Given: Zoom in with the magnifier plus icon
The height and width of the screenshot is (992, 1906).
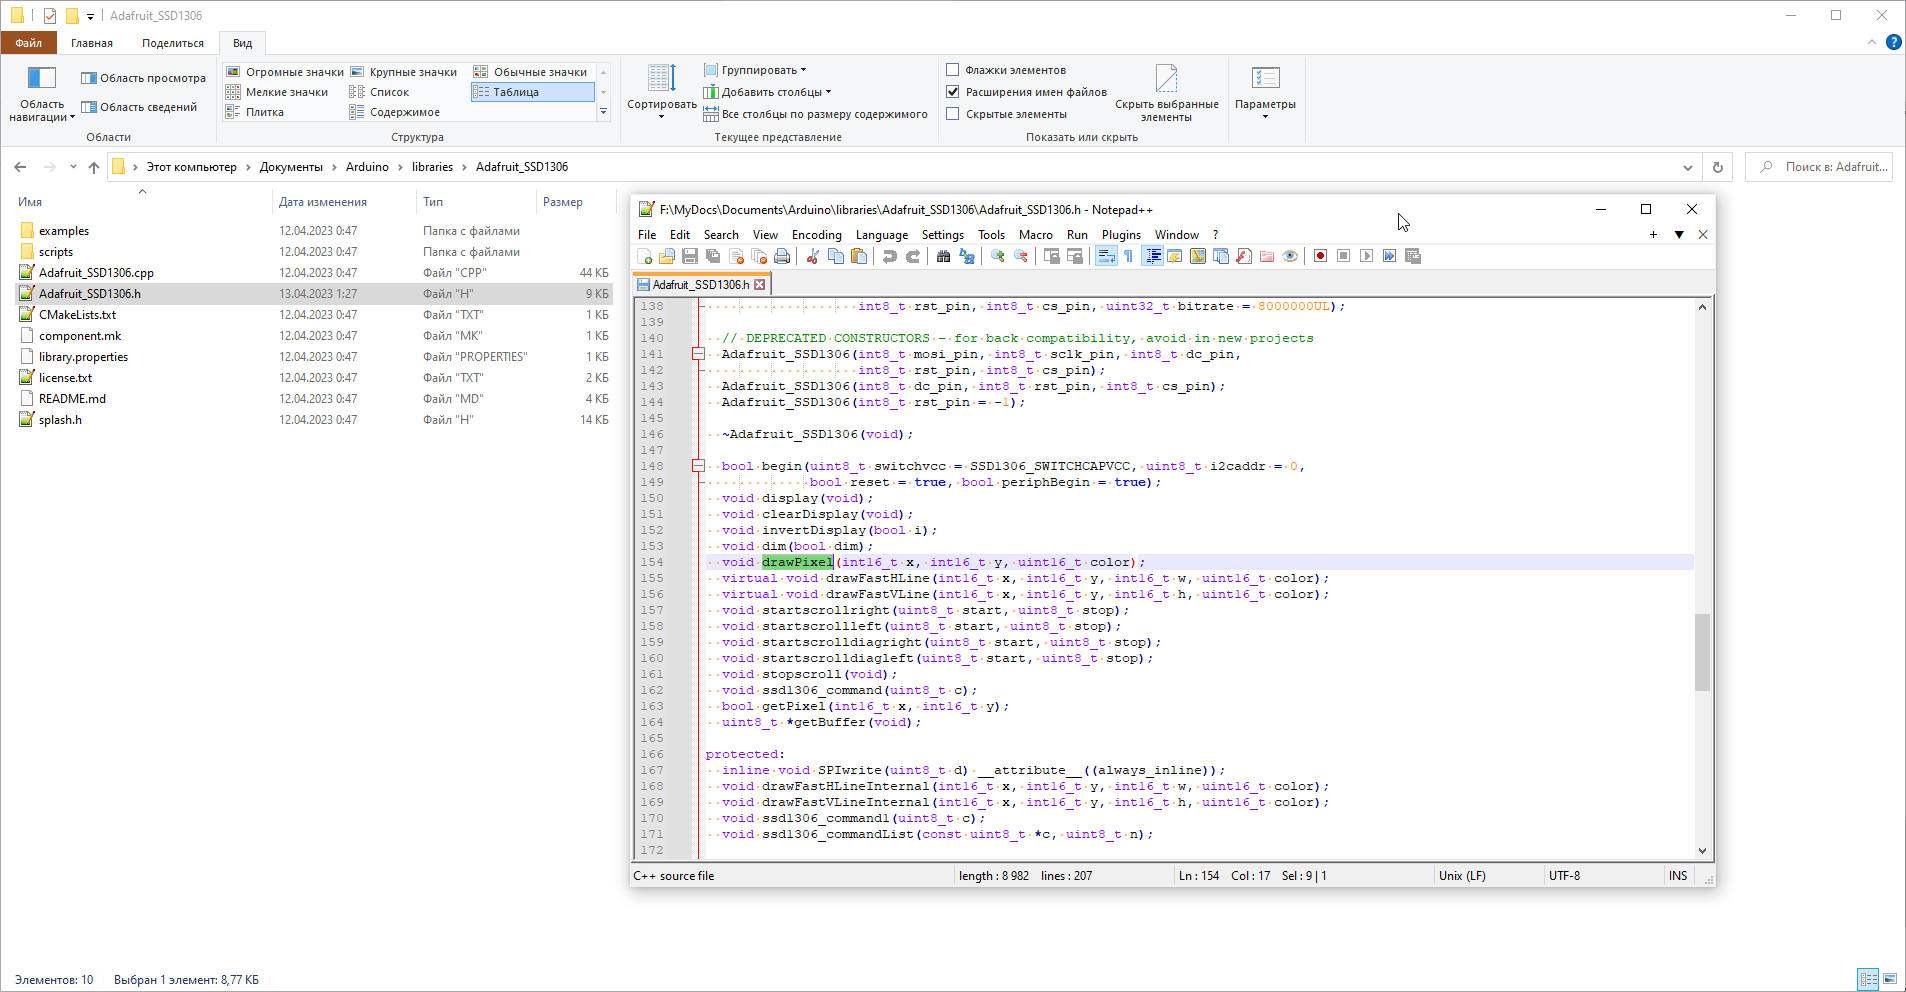Looking at the screenshot, I should click(x=997, y=257).
